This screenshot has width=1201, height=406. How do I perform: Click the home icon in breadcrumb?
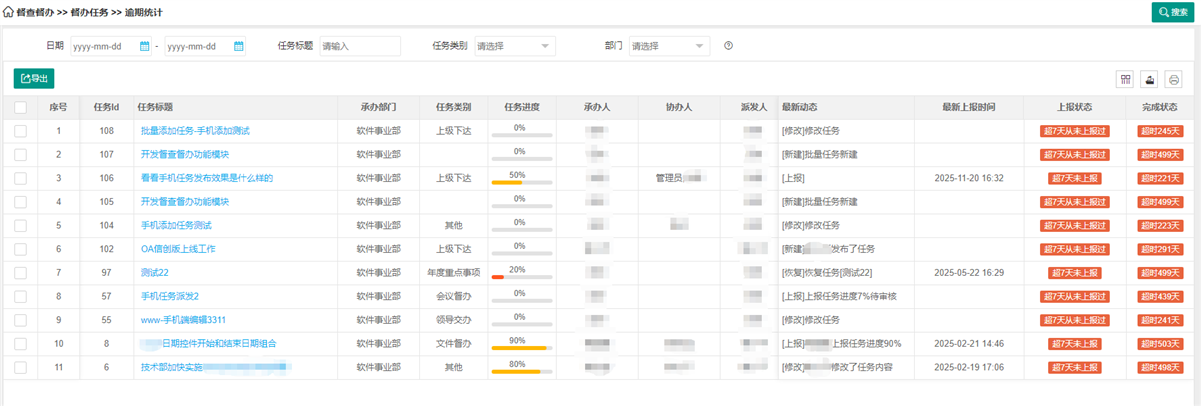pos(9,11)
